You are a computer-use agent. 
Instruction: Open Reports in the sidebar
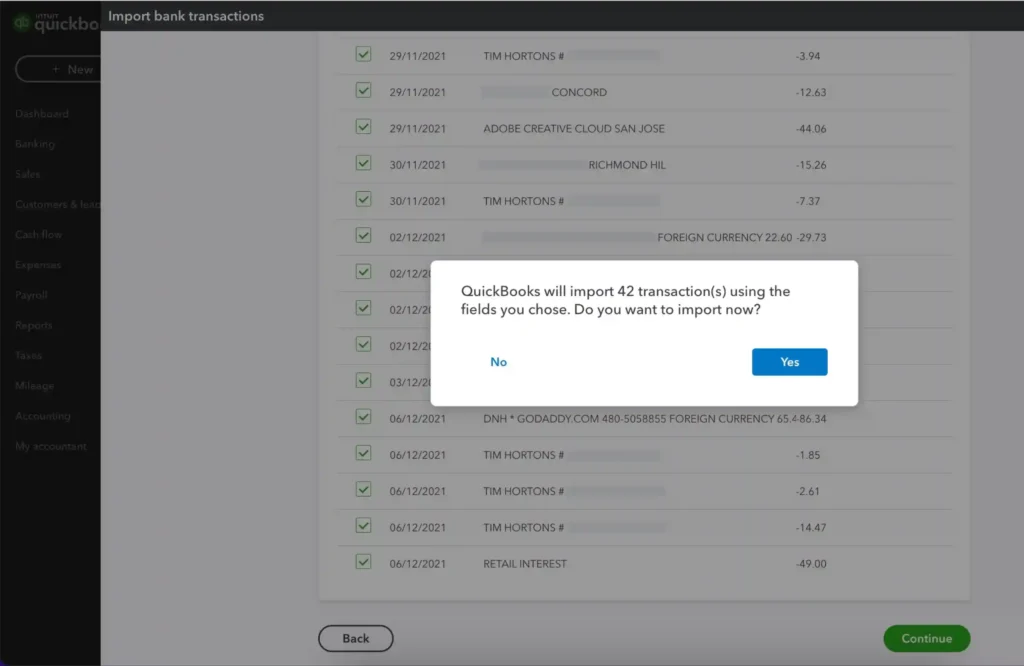[x=33, y=325]
